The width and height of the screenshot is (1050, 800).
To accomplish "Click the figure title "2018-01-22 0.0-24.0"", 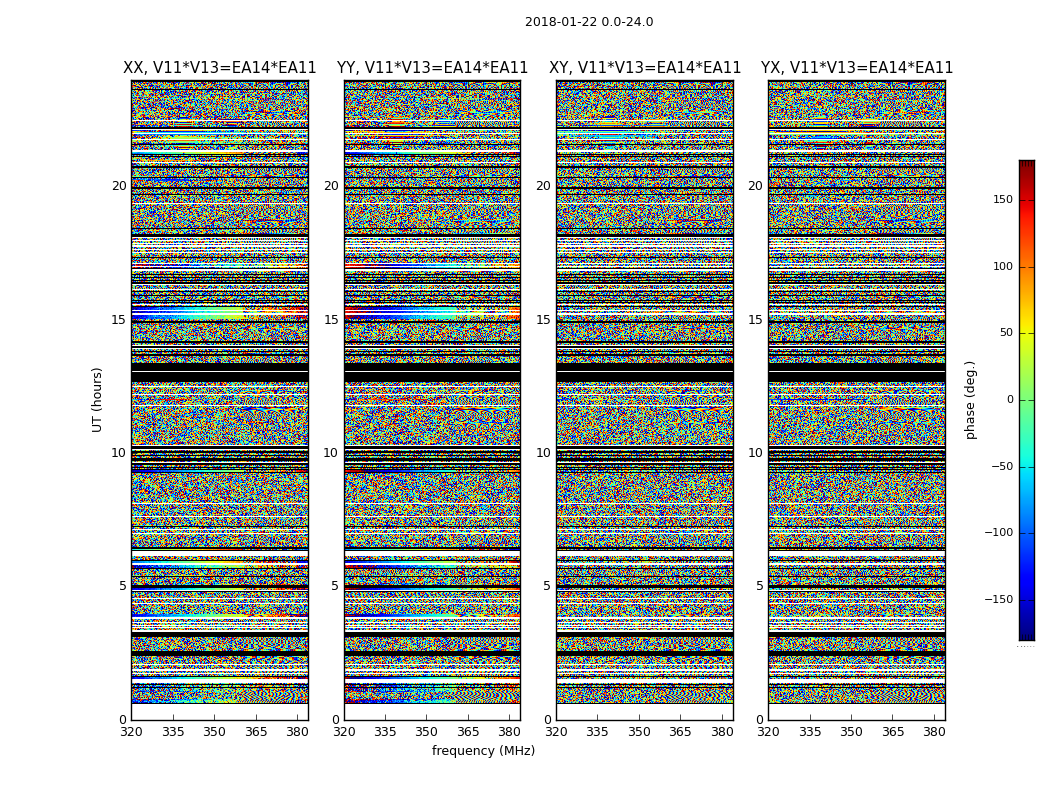I will [x=589, y=22].
